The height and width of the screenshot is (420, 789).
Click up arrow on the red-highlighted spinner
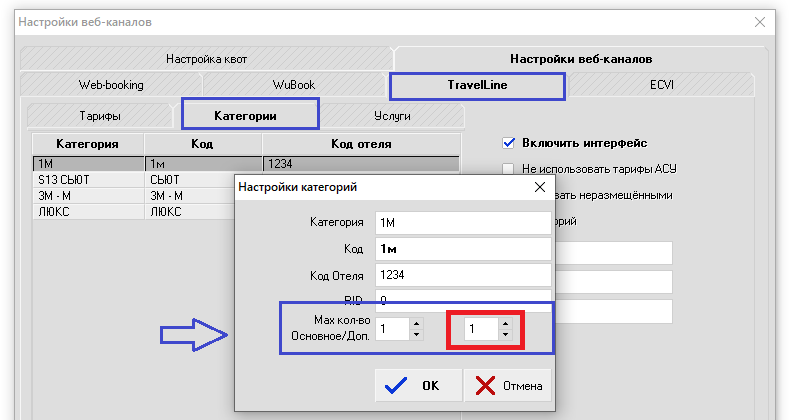(505, 323)
